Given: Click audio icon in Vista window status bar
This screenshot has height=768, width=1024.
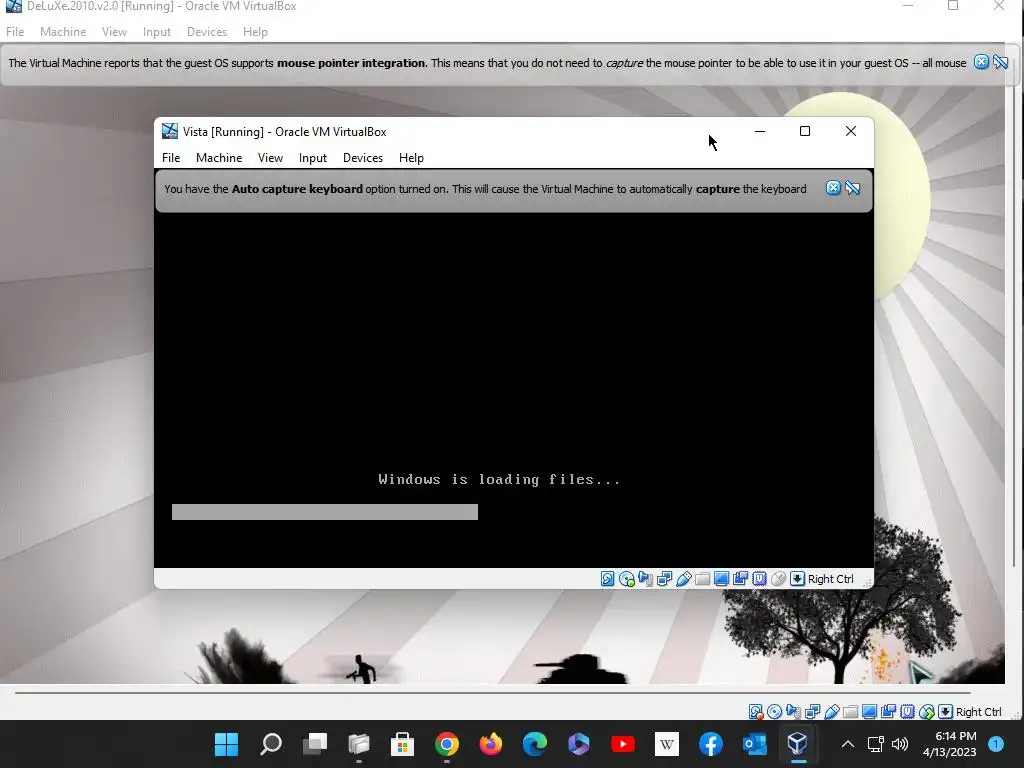Looking at the screenshot, I should click(645, 579).
